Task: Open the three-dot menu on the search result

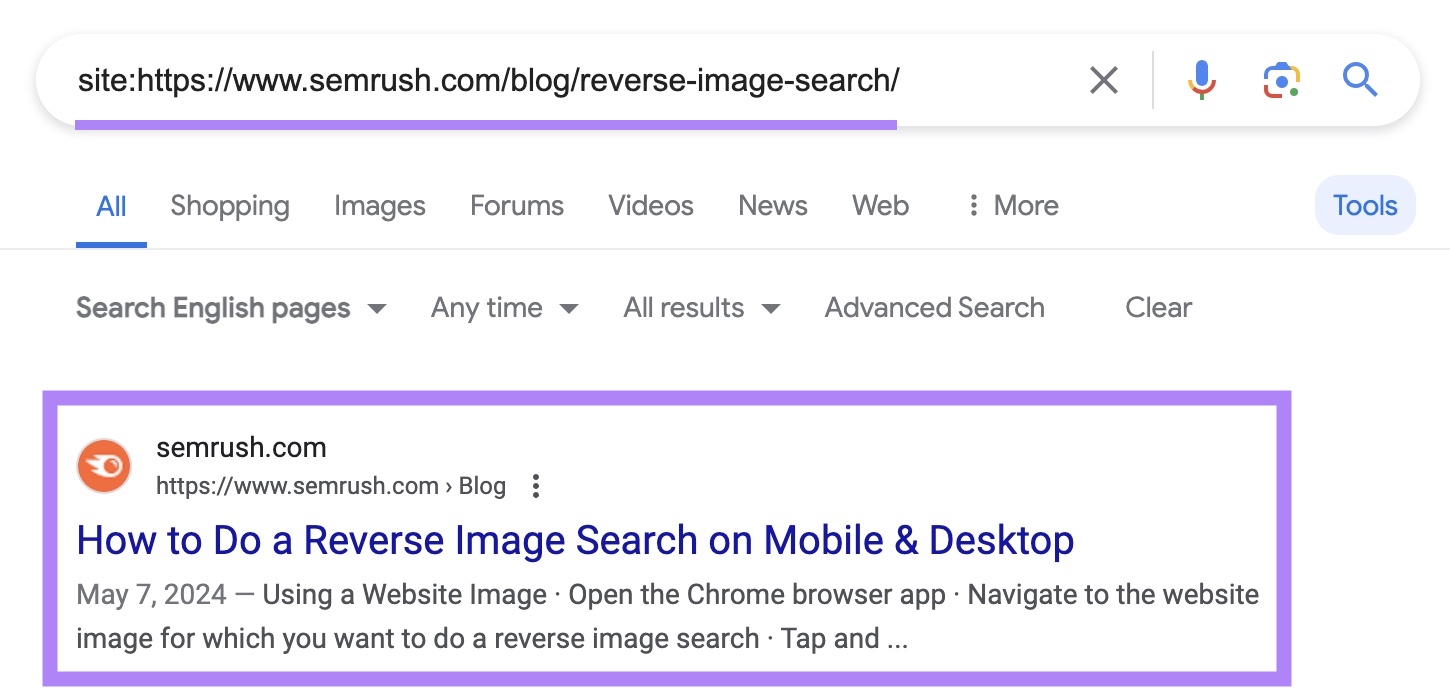Action: pos(536,486)
